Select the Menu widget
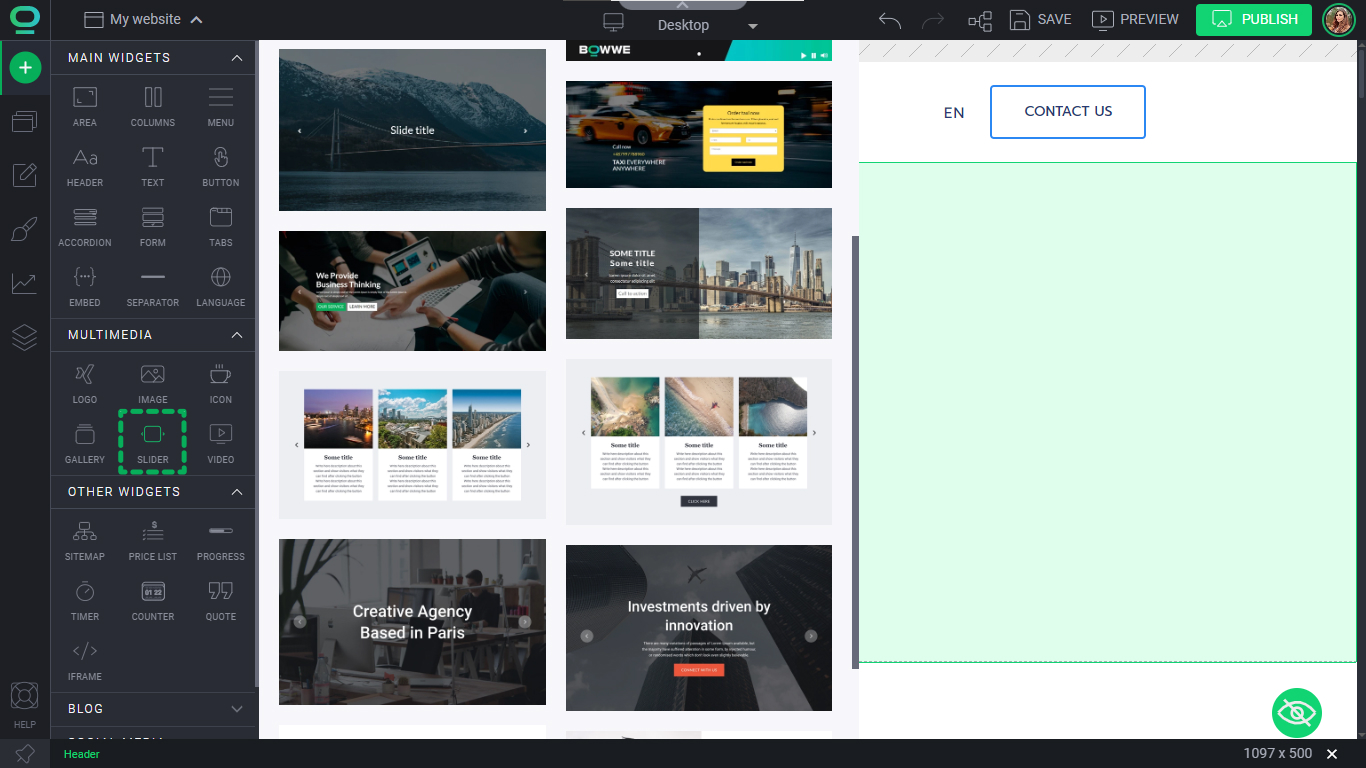This screenshot has height=768, width=1366. pyautogui.click(x=221, y=107)
